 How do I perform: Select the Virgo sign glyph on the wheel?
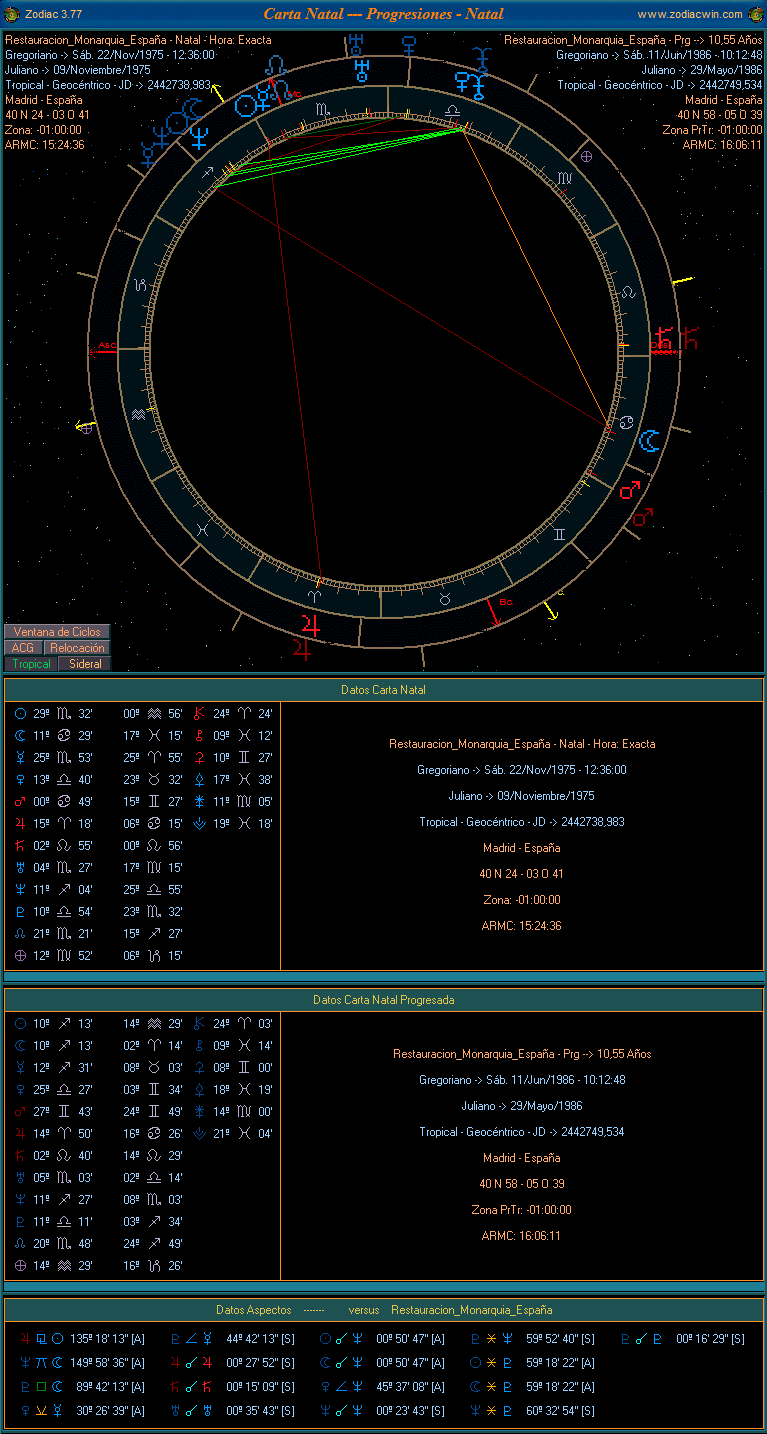(x=564, y=177)
